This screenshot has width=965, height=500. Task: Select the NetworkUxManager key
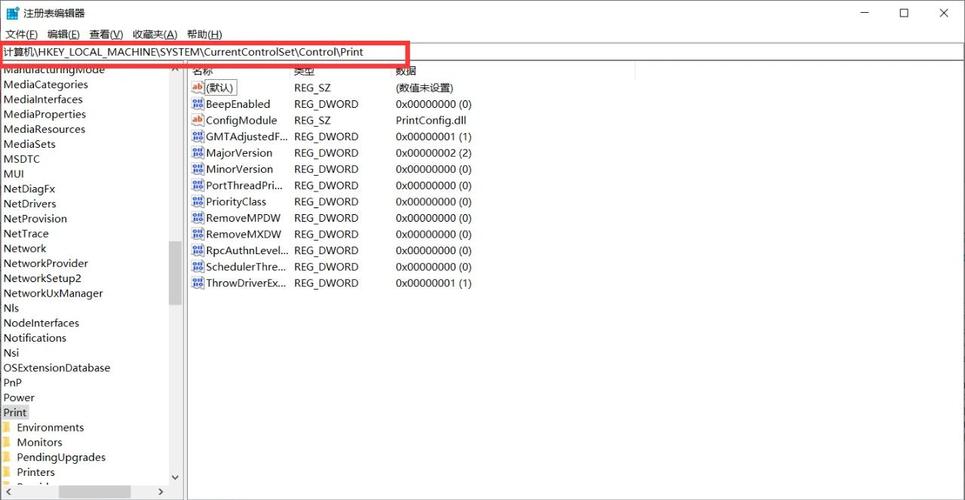pos(53,293)
